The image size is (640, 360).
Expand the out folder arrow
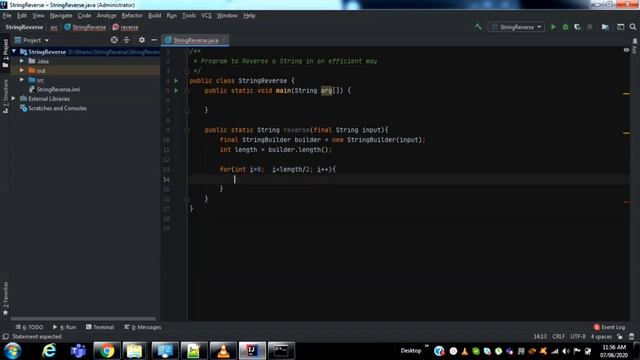[22, 71]
